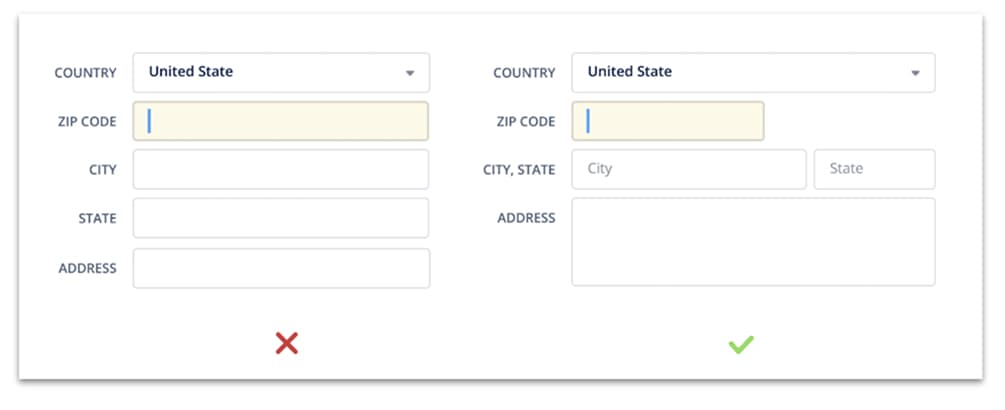The image size is (1005, 410).
Task: Click United State text in red-X form
Action: 191,72
